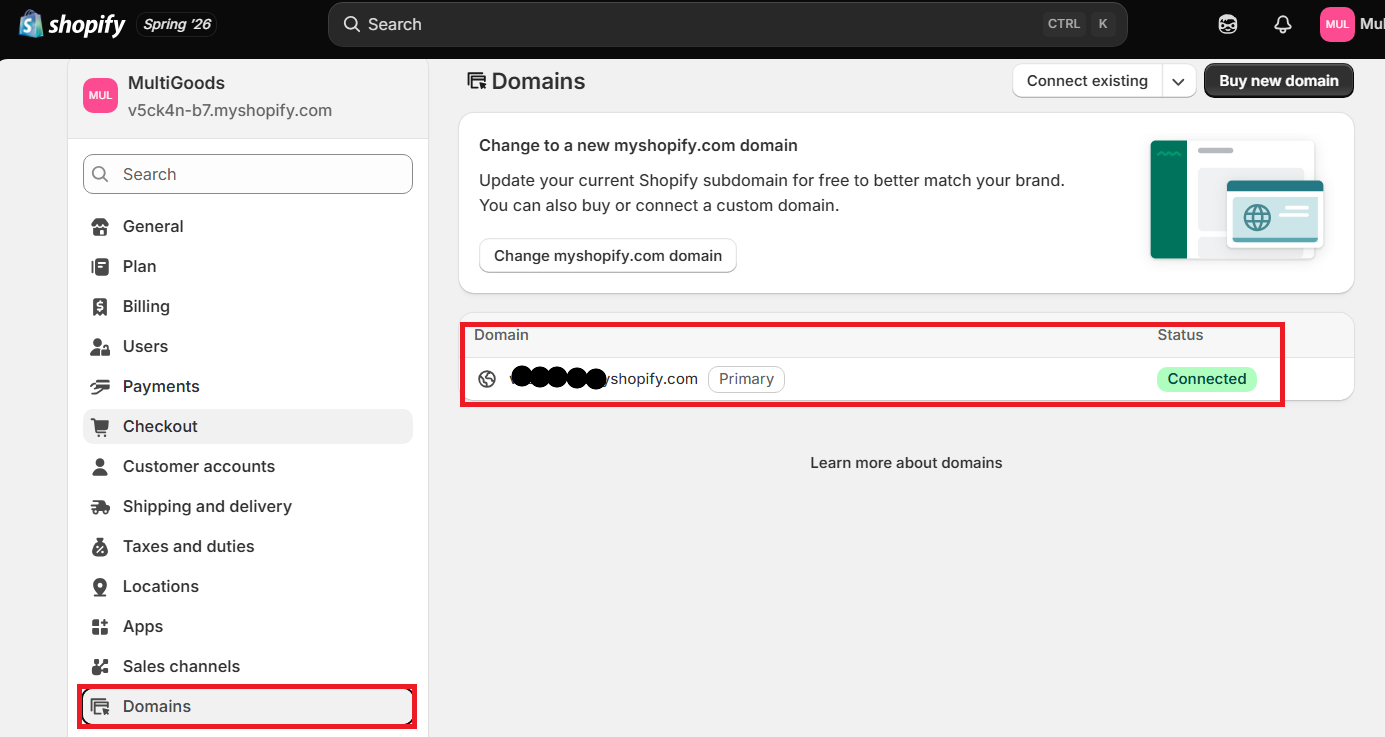This screenshot has height=737, width=1385.
Task: Open Taxes and duties settings
Action: pyautogui.click(x=248, y=546)
